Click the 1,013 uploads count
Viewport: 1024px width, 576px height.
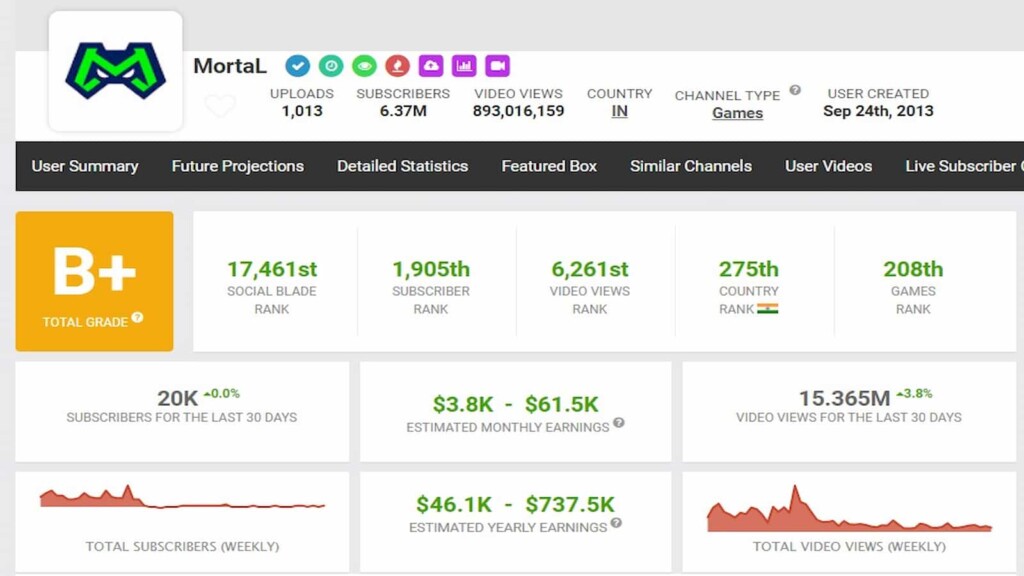pyautogui.click(x=302, y=111)
